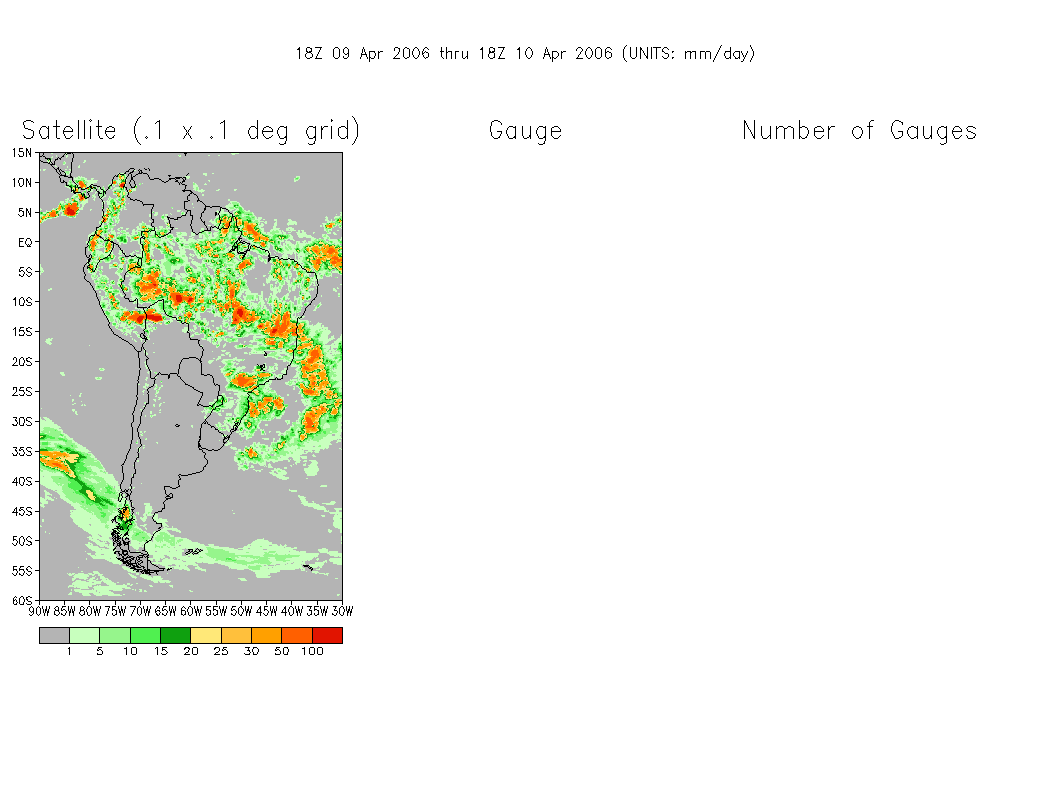Click the 60S latitude axis label
Image resolution: width=1050 pixels, height=800 pixels.
(21, 601)
